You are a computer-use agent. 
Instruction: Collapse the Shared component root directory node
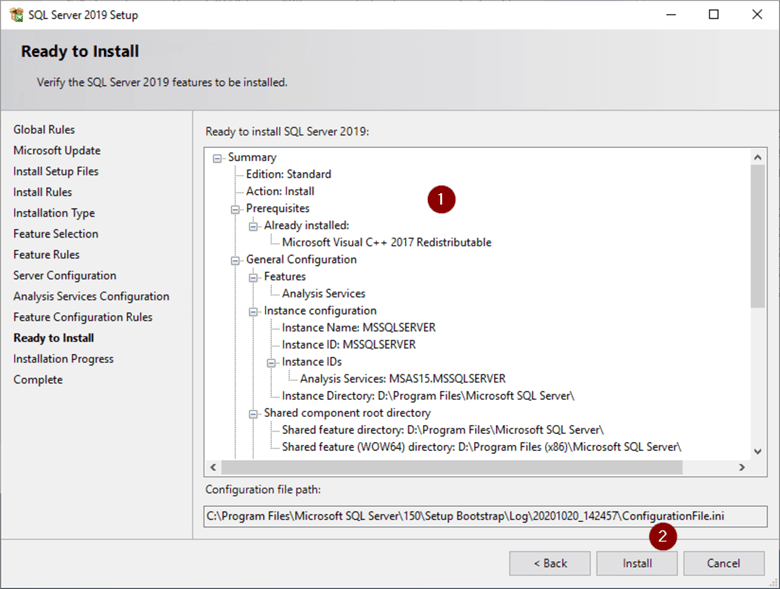(253, 413)
